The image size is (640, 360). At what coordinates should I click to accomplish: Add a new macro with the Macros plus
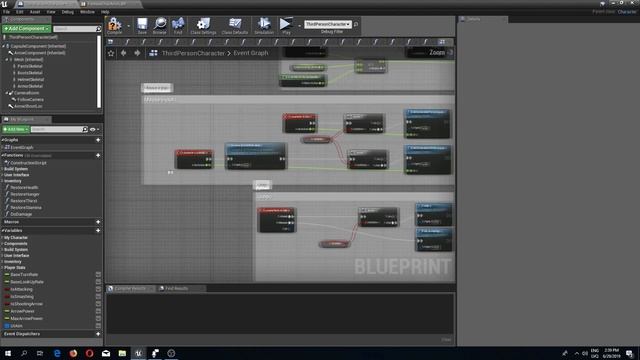point(98,222)
